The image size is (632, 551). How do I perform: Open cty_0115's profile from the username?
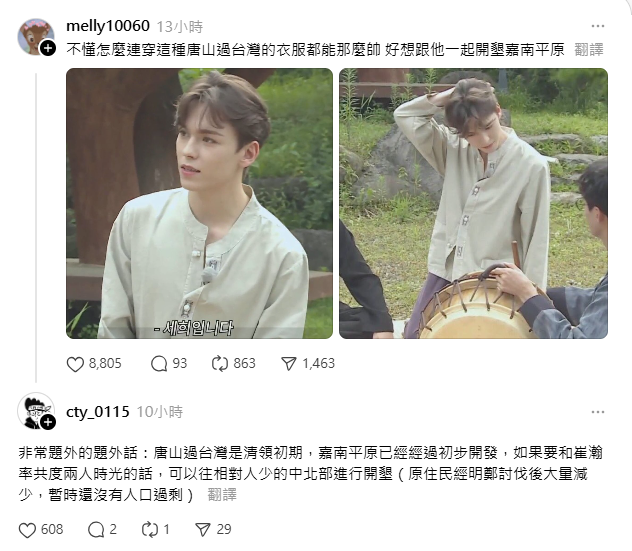pos(98,412)
